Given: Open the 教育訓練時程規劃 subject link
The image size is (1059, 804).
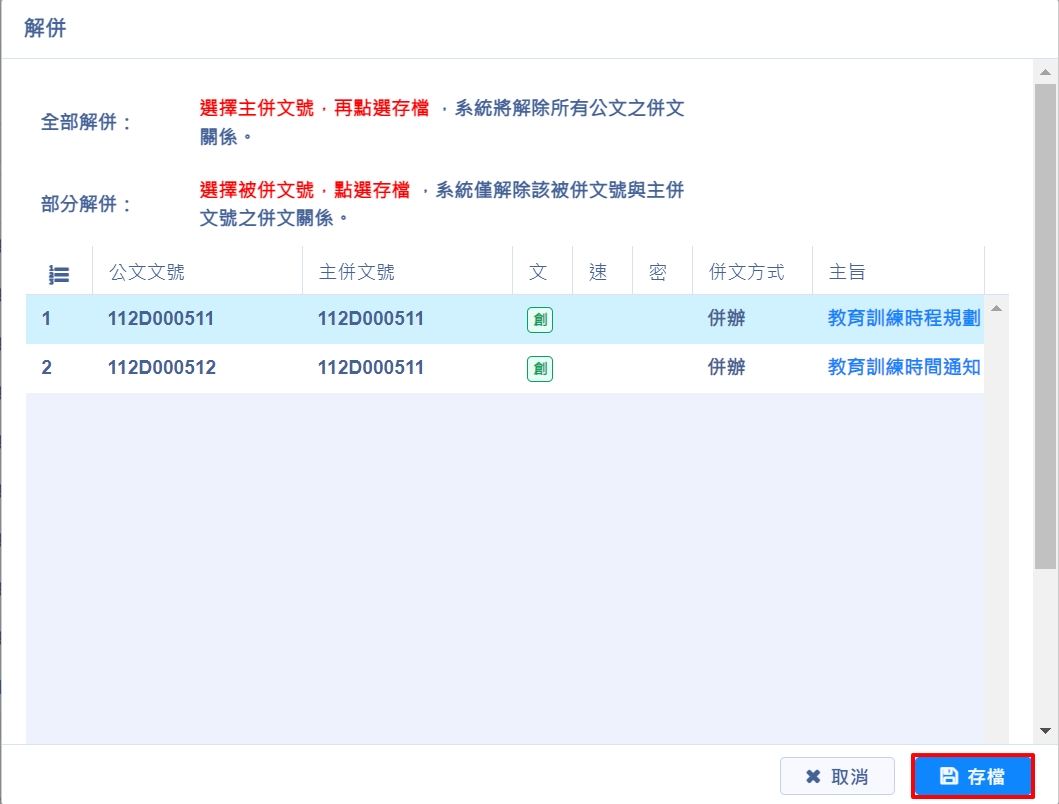Looking at the screenshot, I should 904,319.
